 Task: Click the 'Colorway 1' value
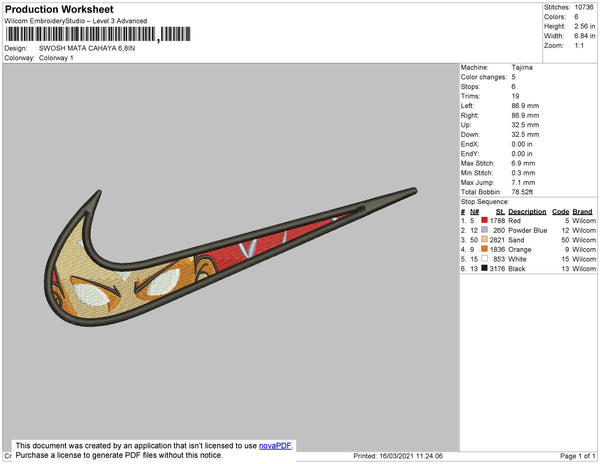tap(56, 58)
